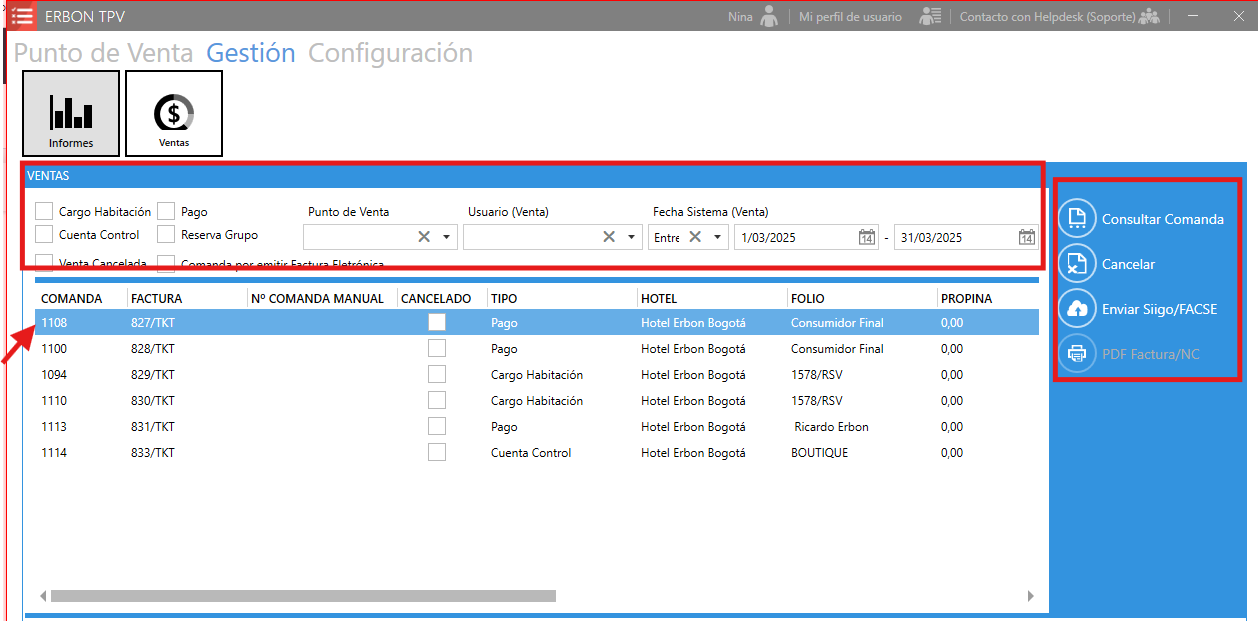Viewport: 1258px width, 621px height.
Task: Check the Reserva Grupo filter
Action: [166, 234]
